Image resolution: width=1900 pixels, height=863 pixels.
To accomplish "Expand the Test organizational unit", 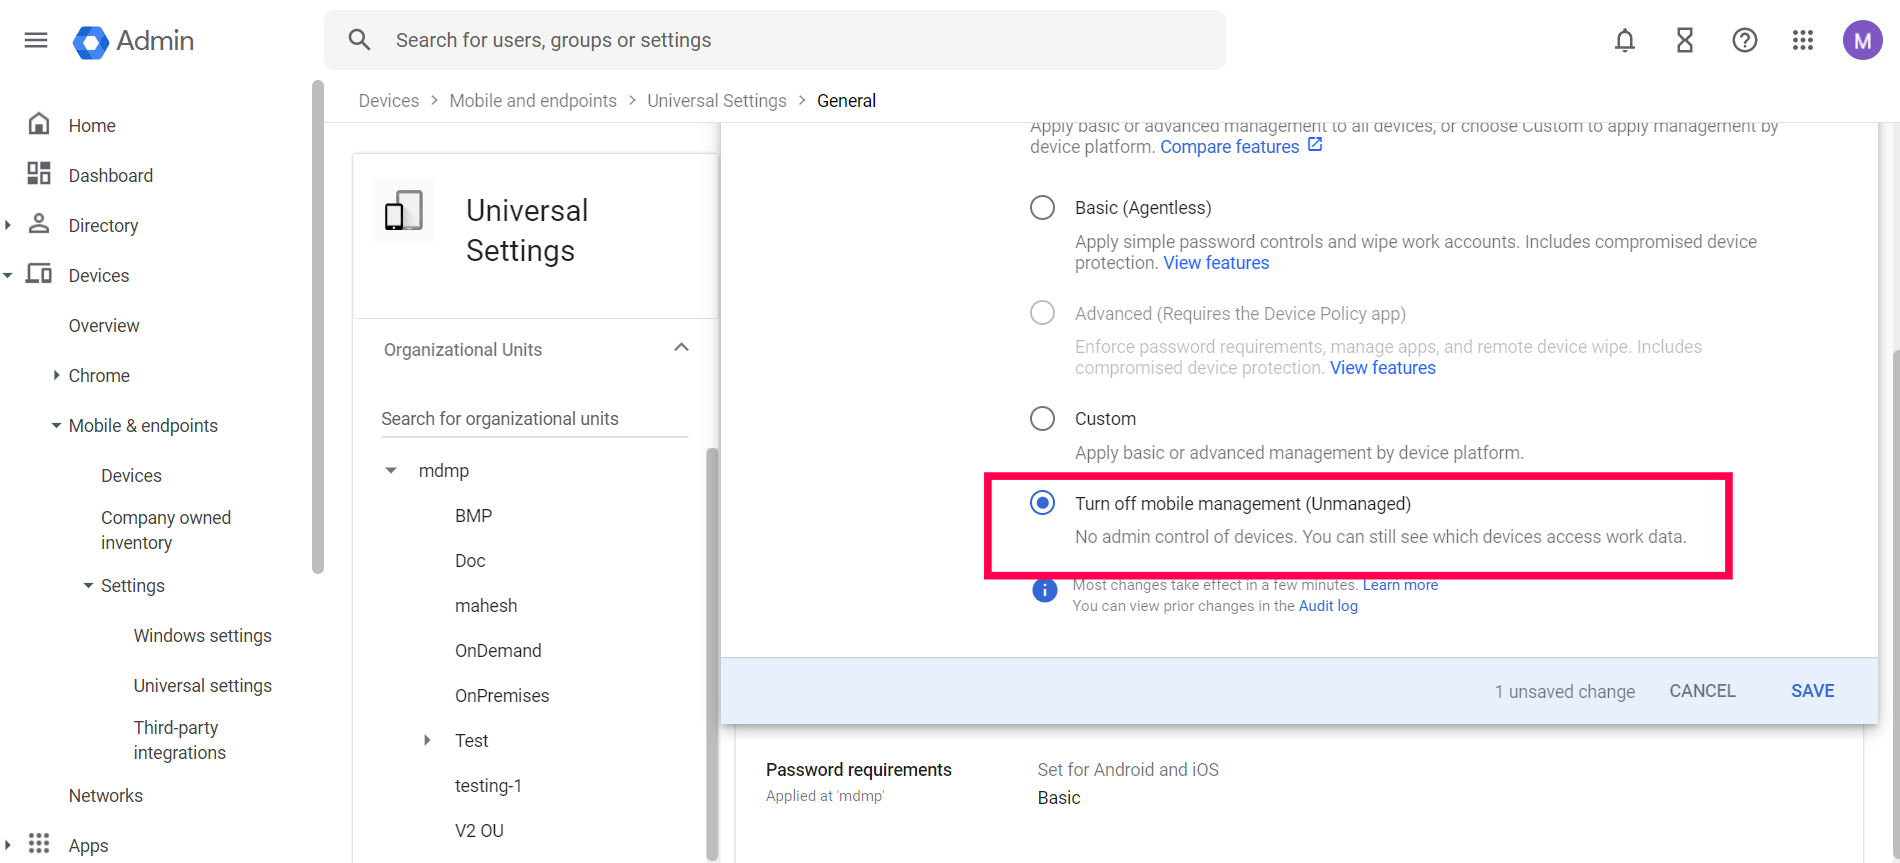I will 427,740.
